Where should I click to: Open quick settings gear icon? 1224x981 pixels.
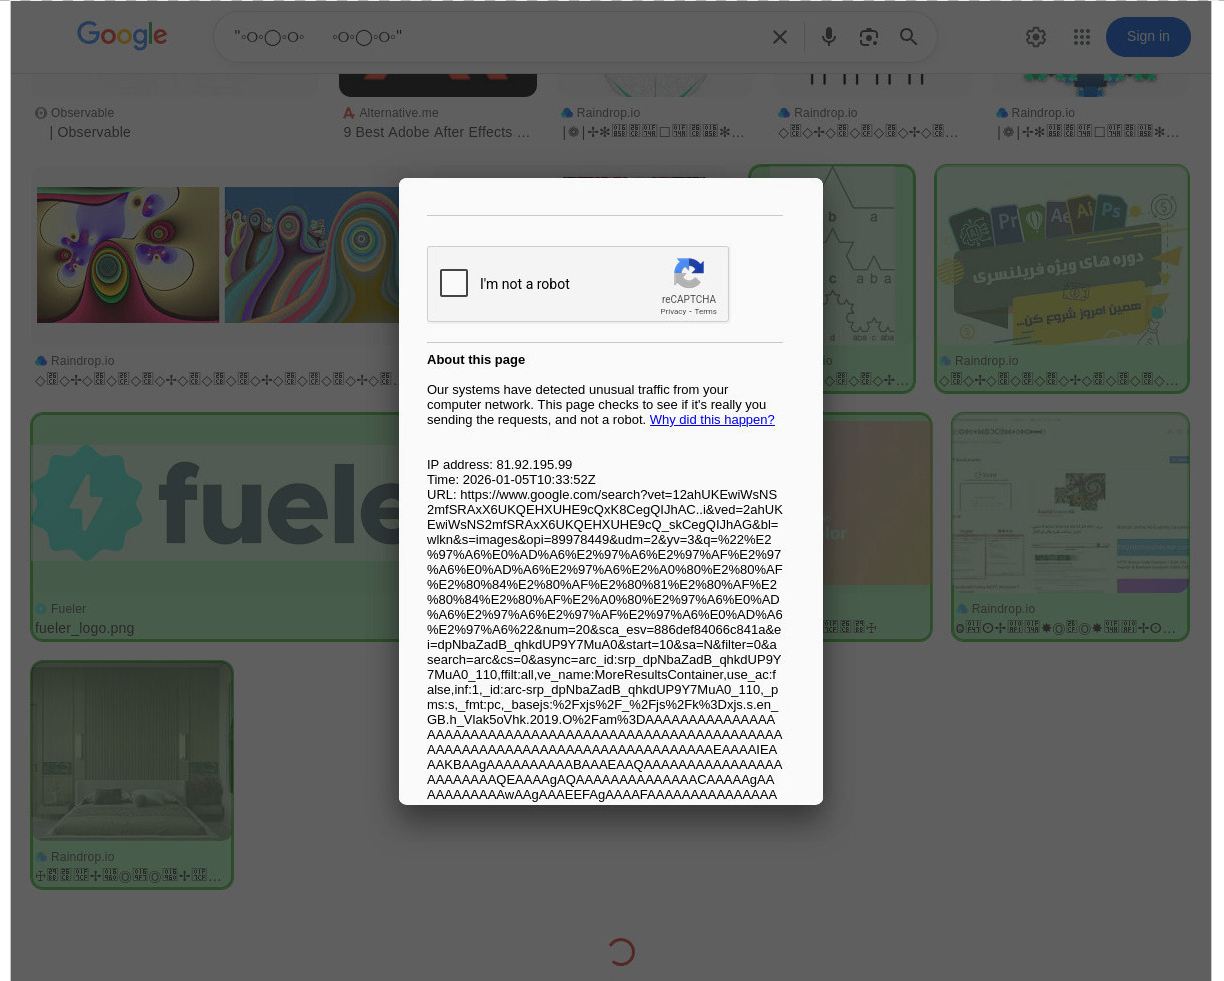pos(1036,37)
